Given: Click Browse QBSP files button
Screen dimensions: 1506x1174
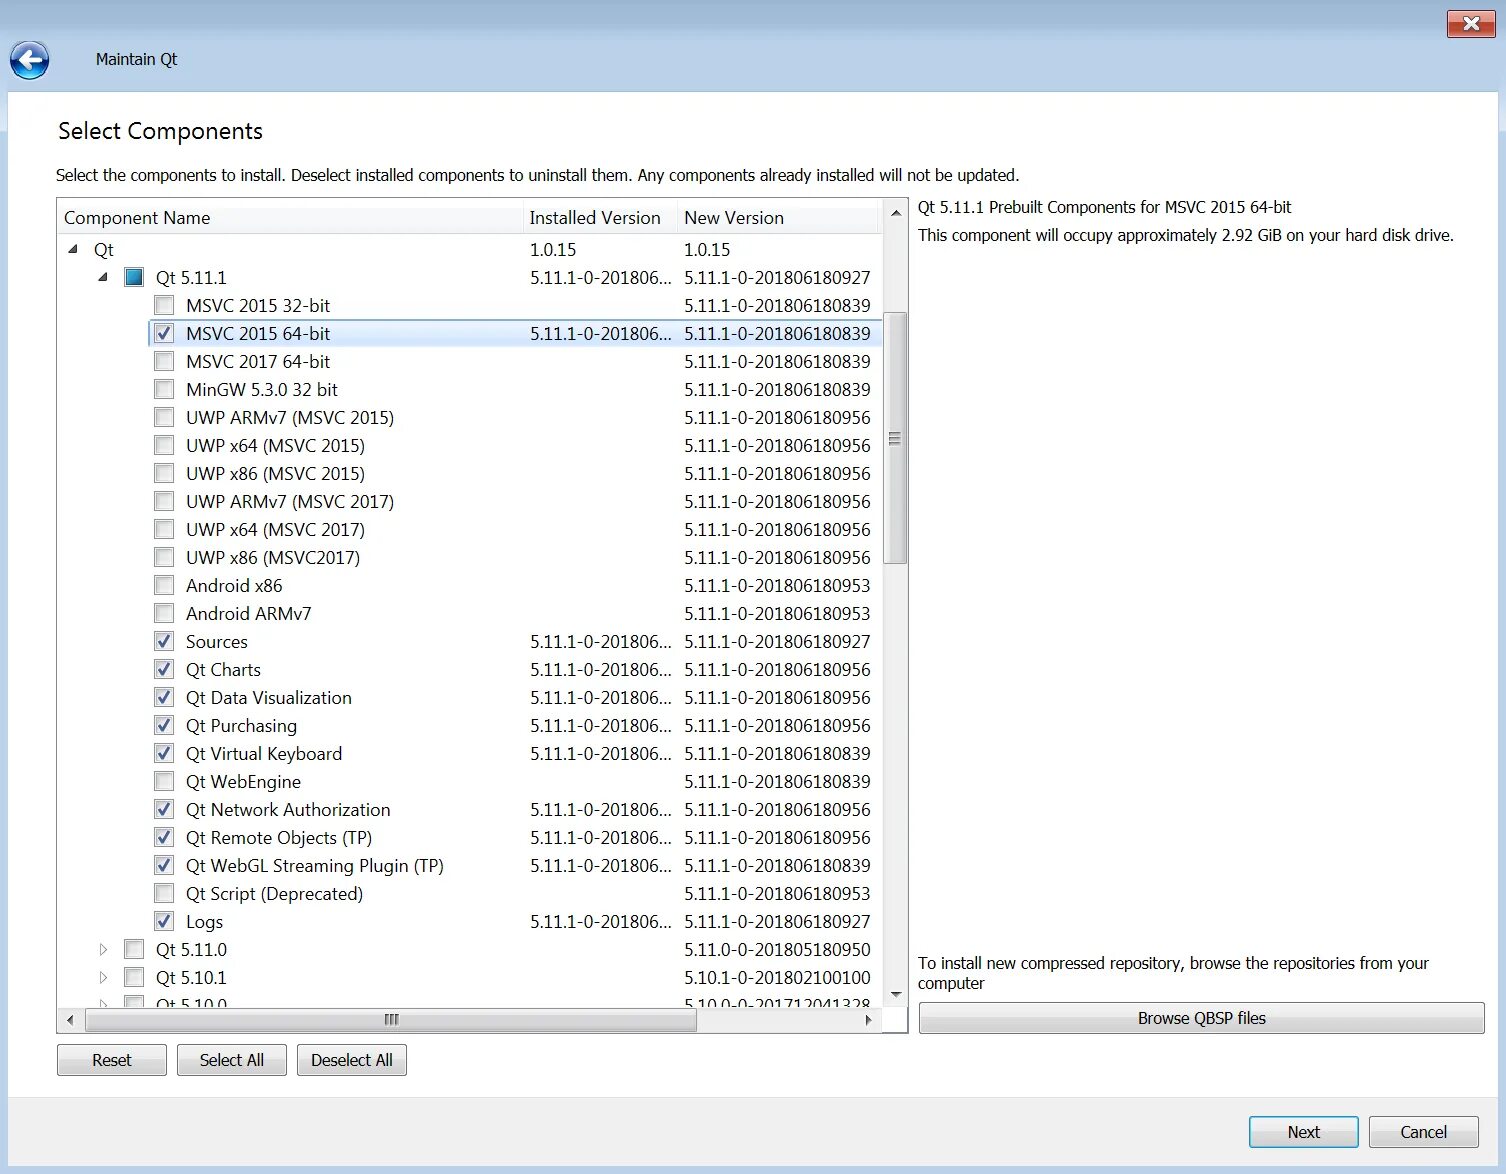Looking at the screenshot, I should (1201, 1018).
